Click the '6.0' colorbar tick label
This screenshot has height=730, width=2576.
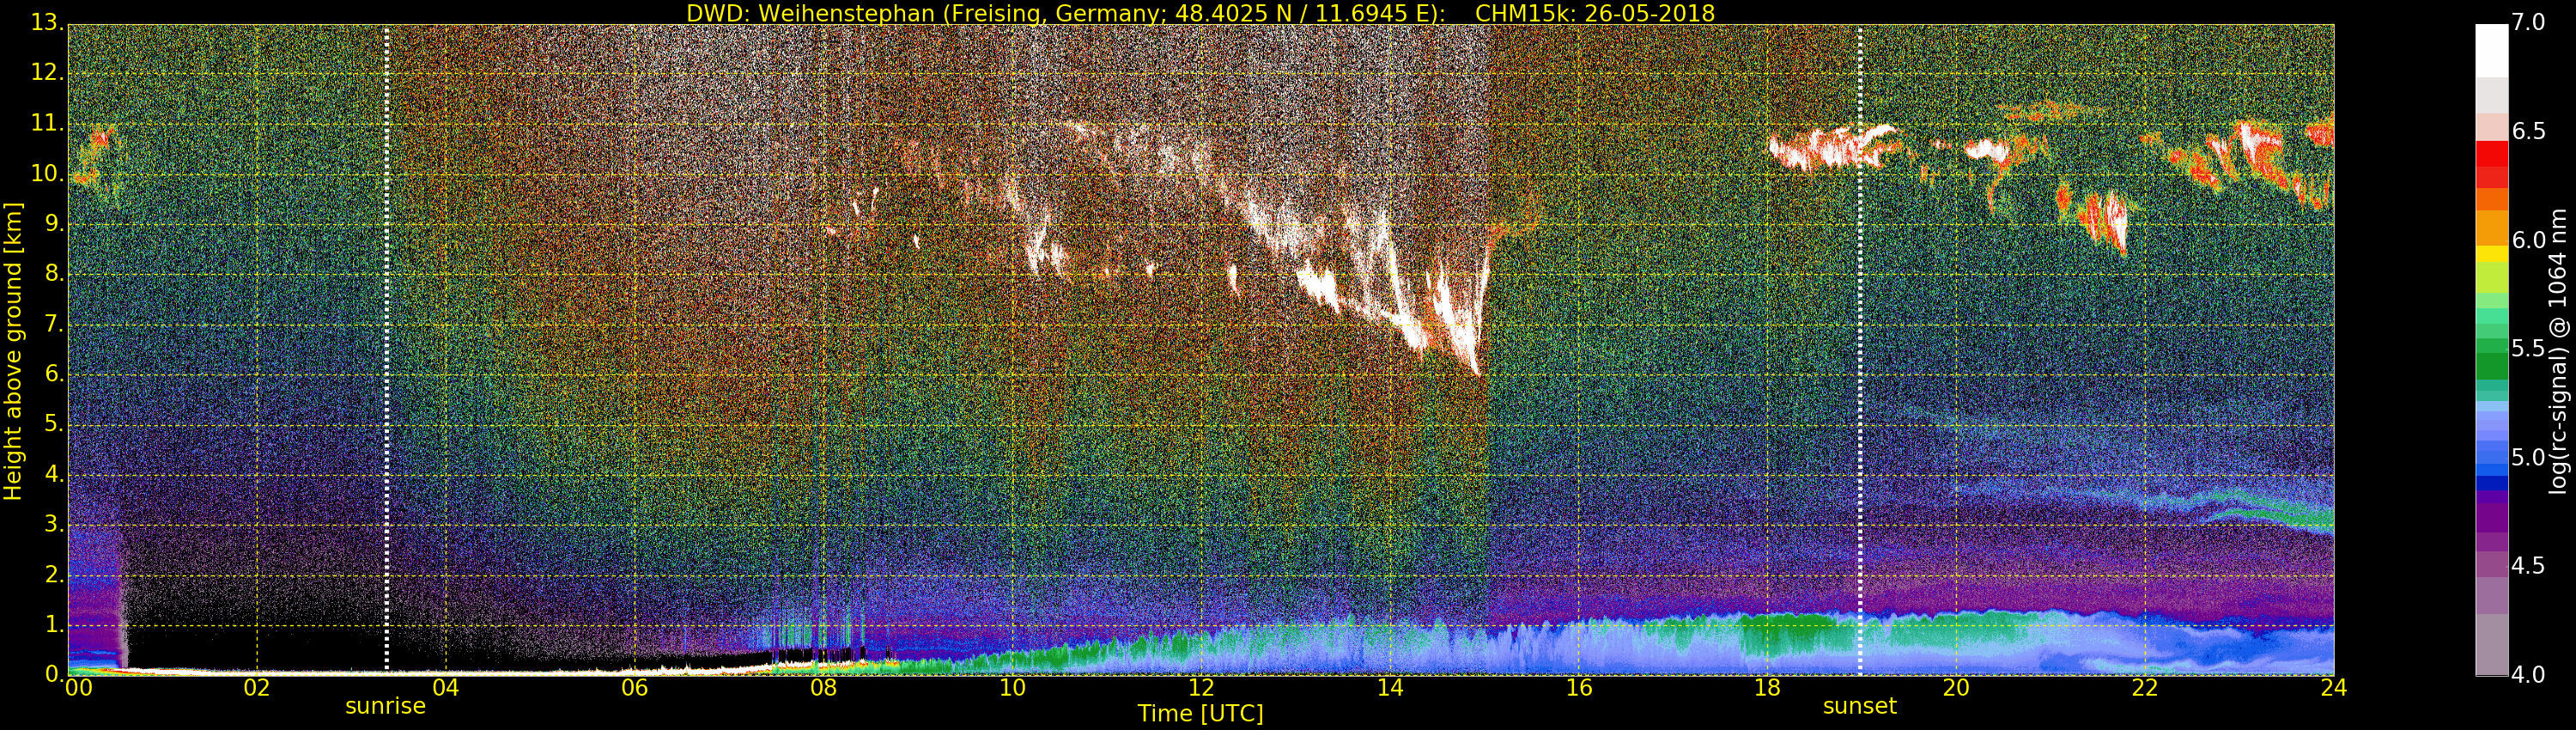click(2528, 240)
